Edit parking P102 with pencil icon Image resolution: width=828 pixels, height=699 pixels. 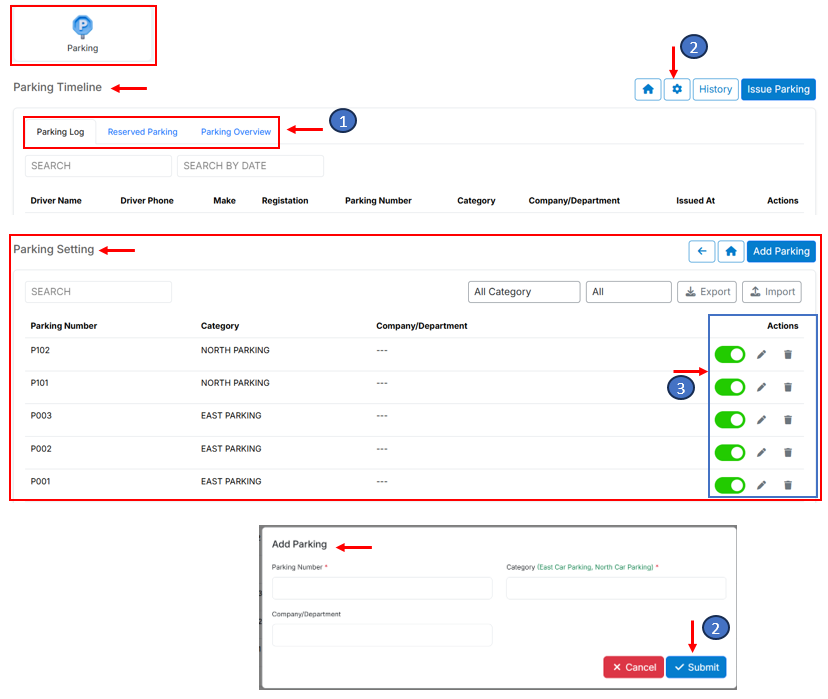tap(761, 355)
